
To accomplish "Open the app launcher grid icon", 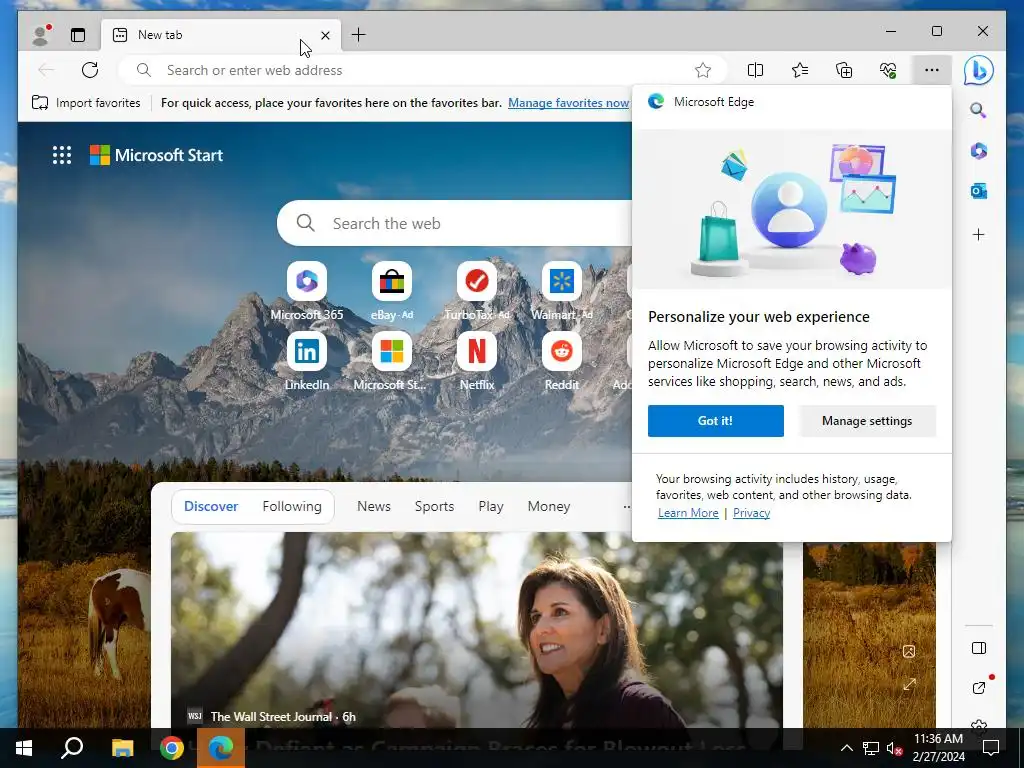I will click(x=62, y=155).
